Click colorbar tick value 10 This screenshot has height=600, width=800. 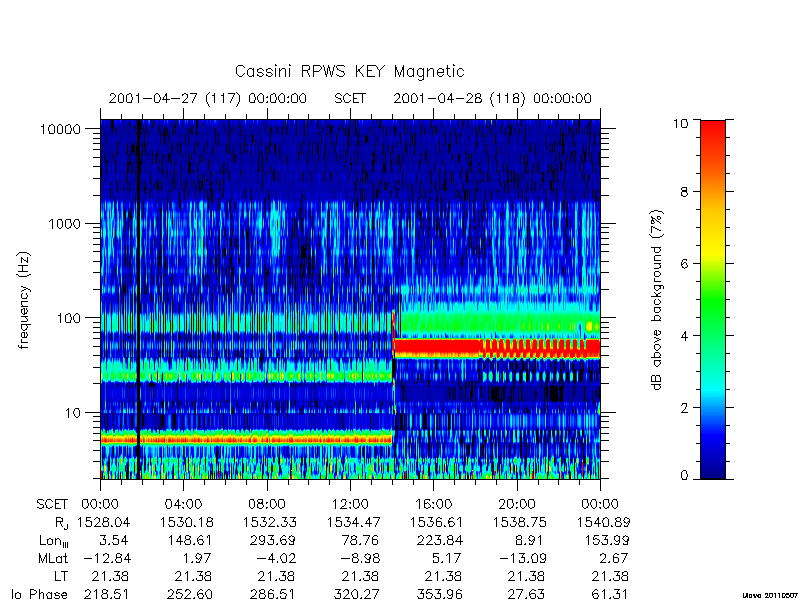pyautogui.click(x=680, y=123)
